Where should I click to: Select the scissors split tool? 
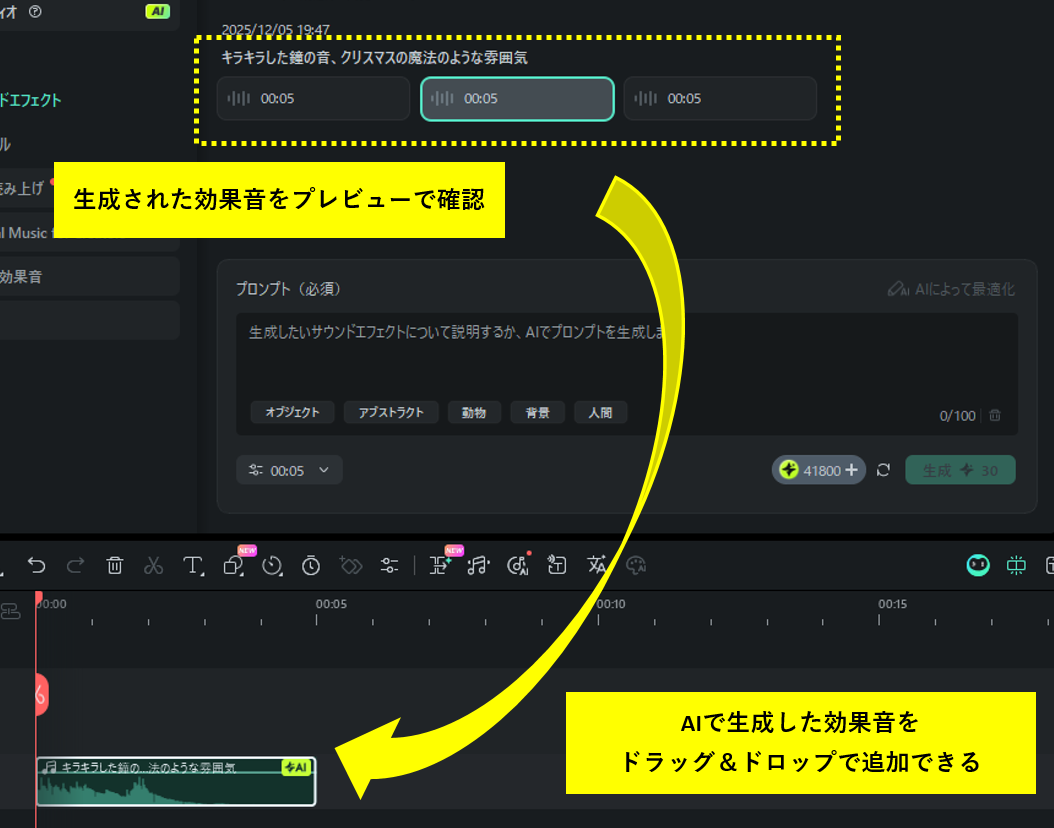click(x=153, y=565)
